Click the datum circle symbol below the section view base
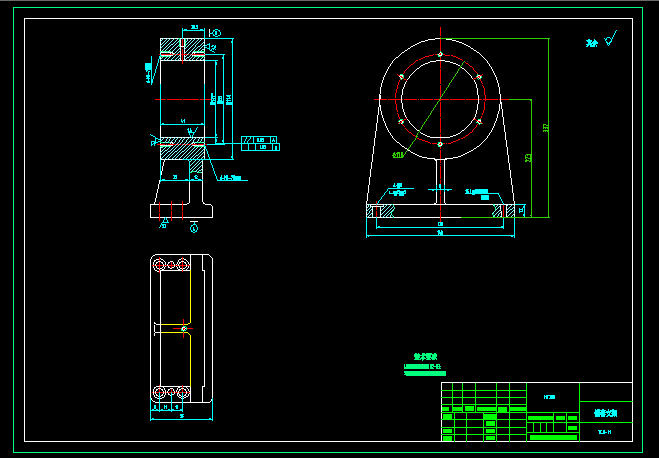 point(194,228)
